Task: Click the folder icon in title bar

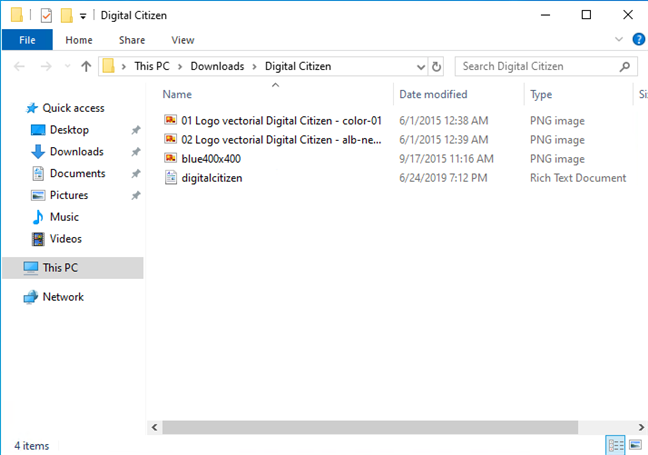Action: click(17, 15)
